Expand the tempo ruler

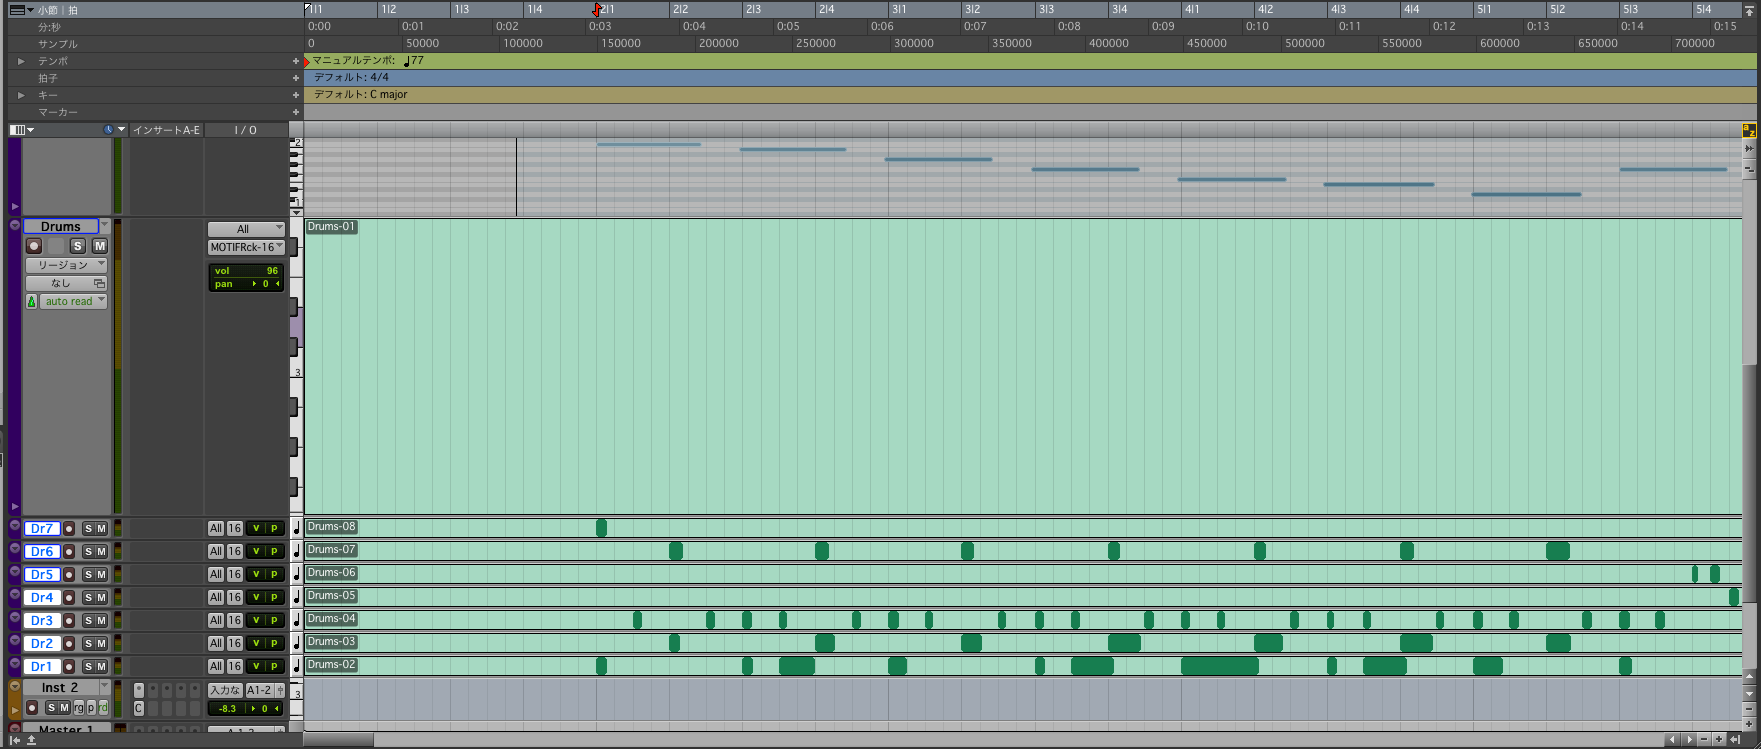(21, 61)
